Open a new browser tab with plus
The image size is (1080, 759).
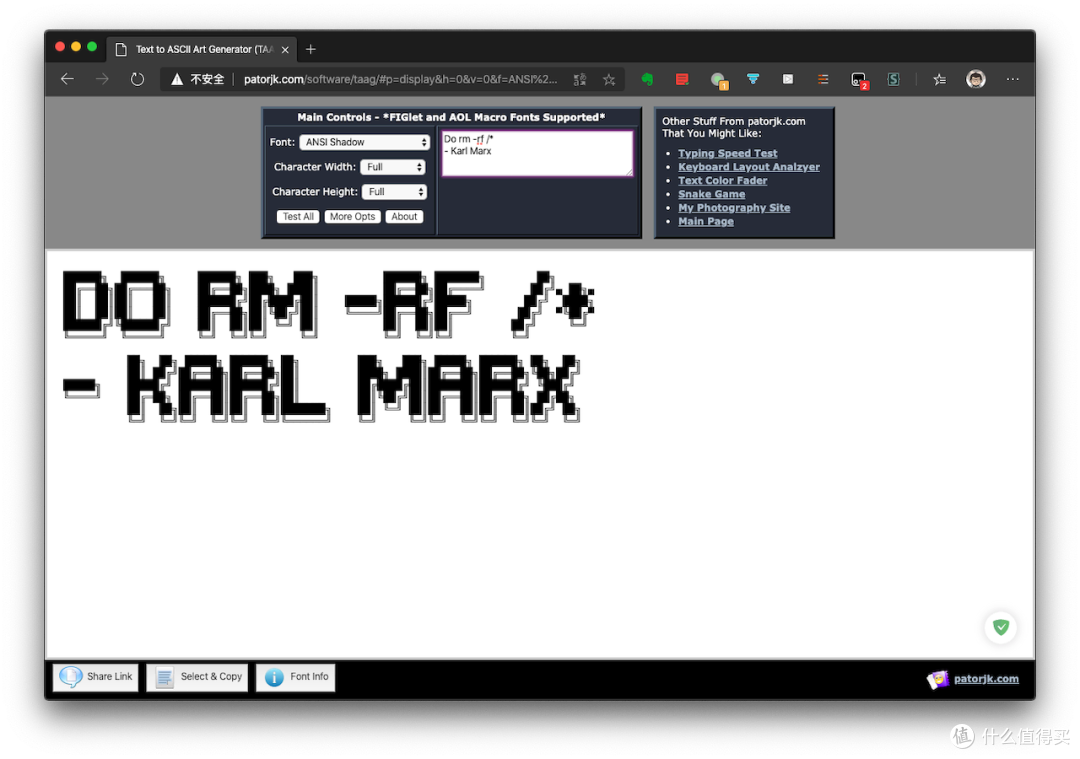(311, 49)
